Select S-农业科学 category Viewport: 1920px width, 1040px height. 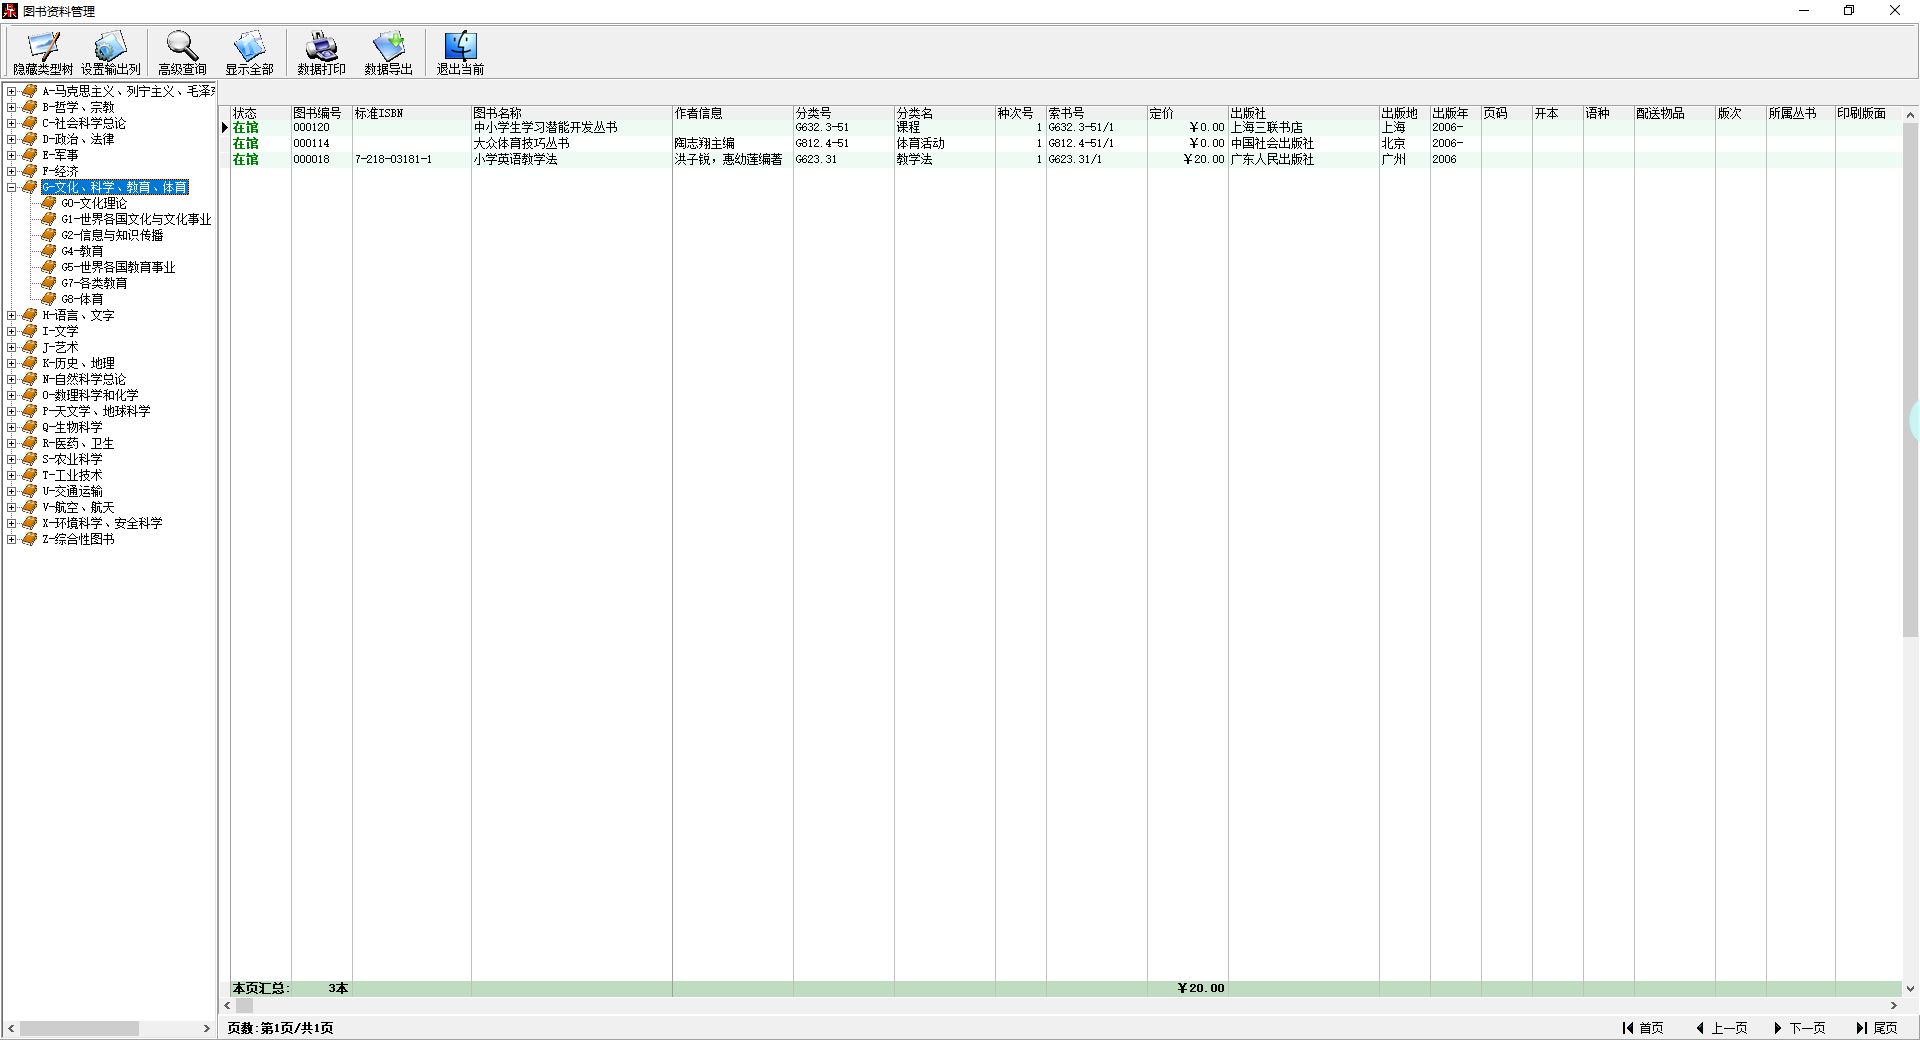point(72,459)
